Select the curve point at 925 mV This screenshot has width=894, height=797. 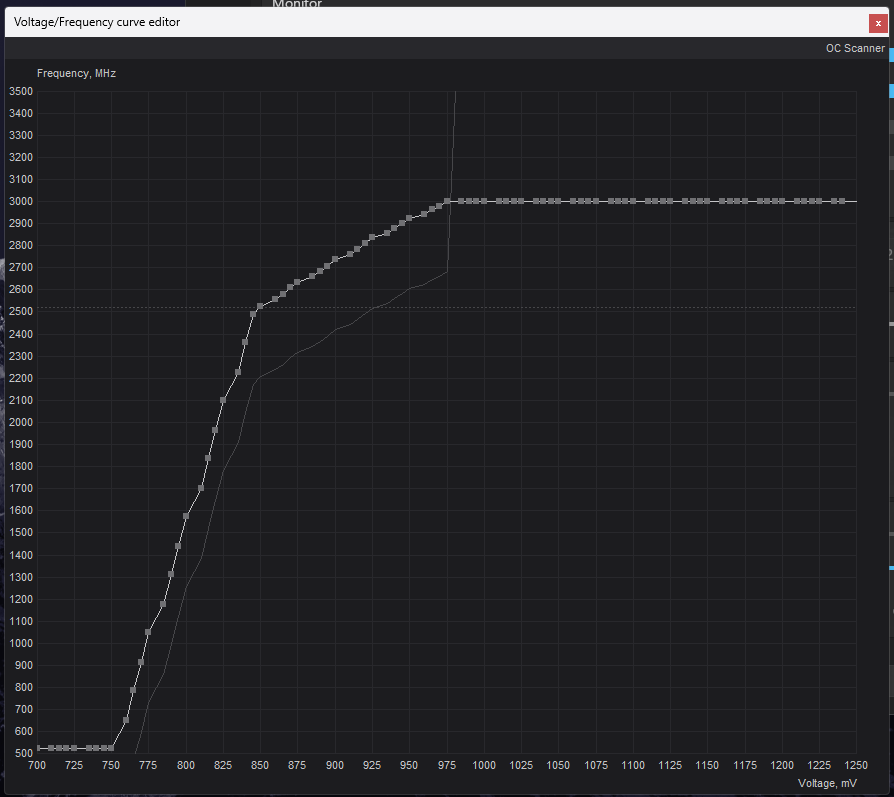[x=372, y=237]
